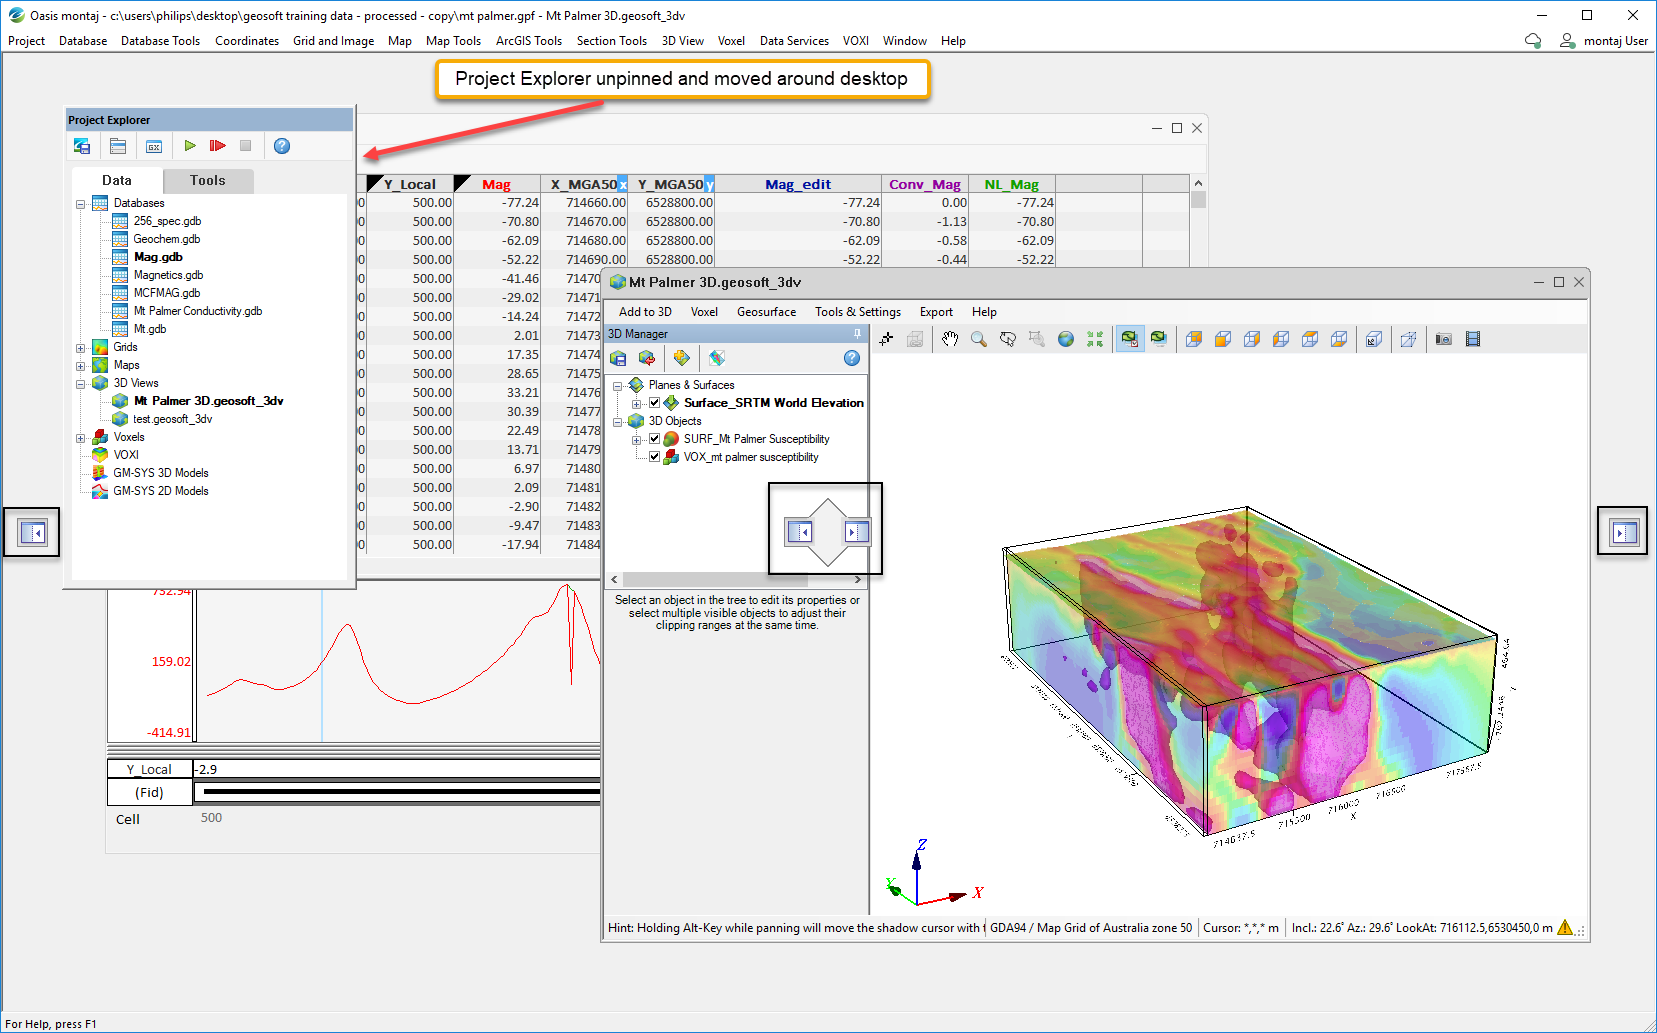Screen dimensions: 1657x1033
Task: Open Add to 3D menu in 3D viewer
Action: 645,312
